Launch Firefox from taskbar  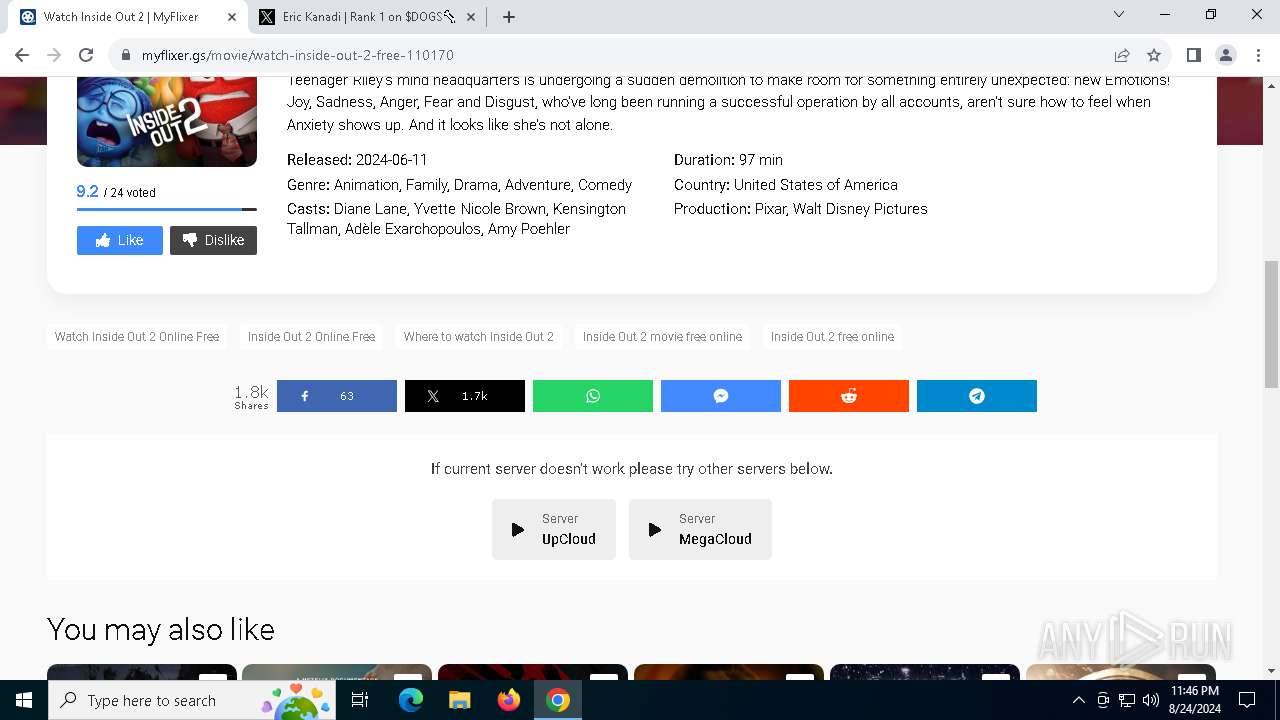pos(509,700)
